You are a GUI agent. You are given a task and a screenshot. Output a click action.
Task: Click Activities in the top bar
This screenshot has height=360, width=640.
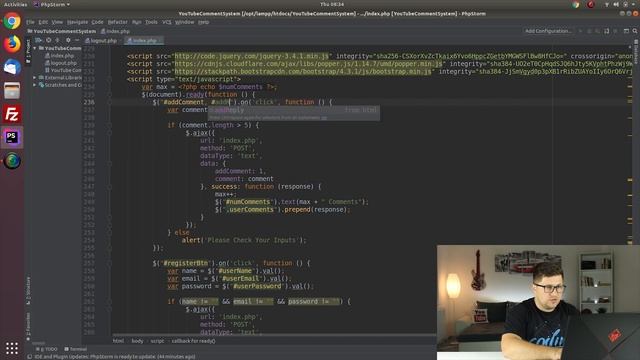click(x=15, y=4)
